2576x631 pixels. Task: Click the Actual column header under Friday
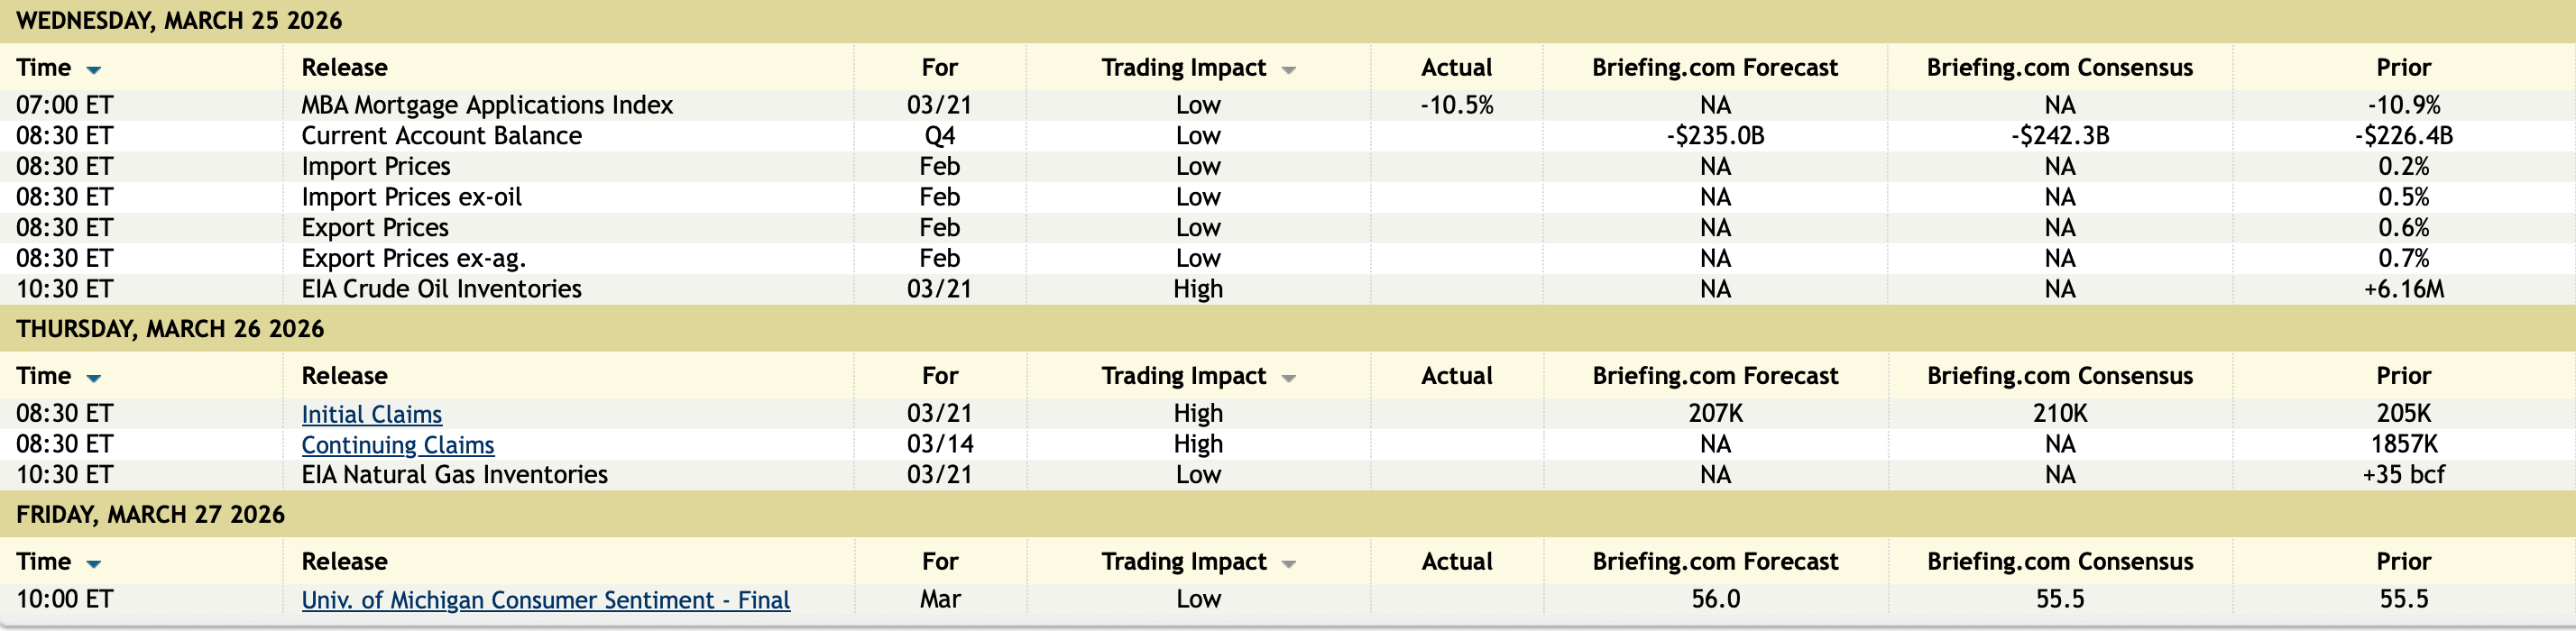pos(1456,562)
